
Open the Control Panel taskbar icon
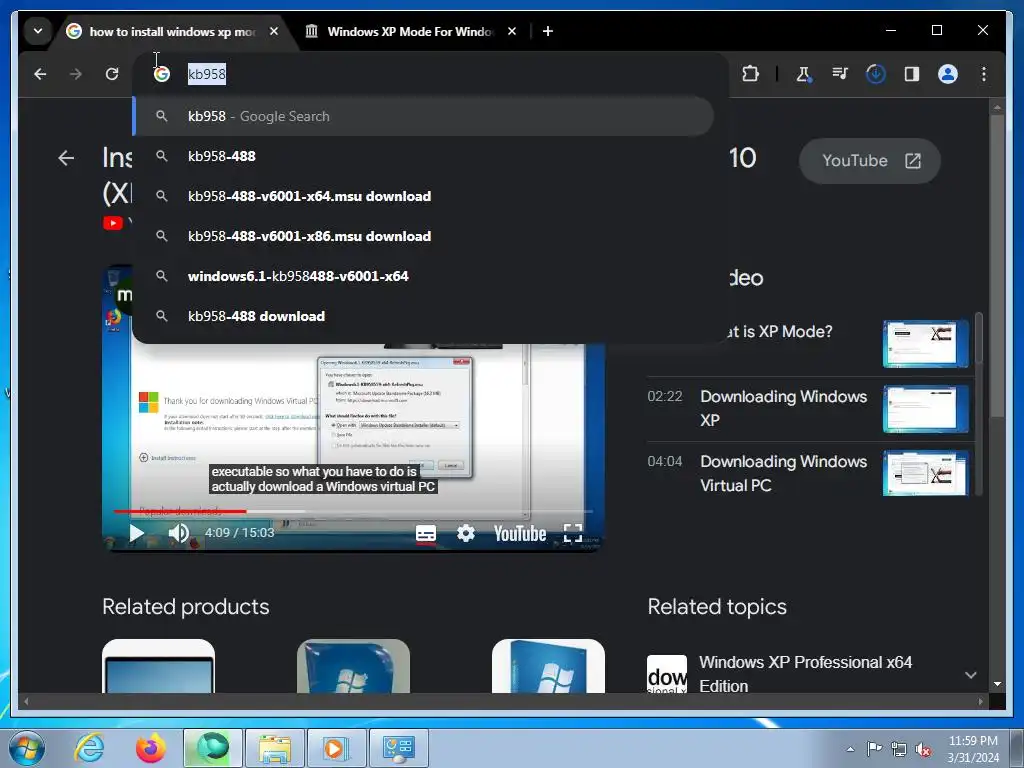point(399,748)
